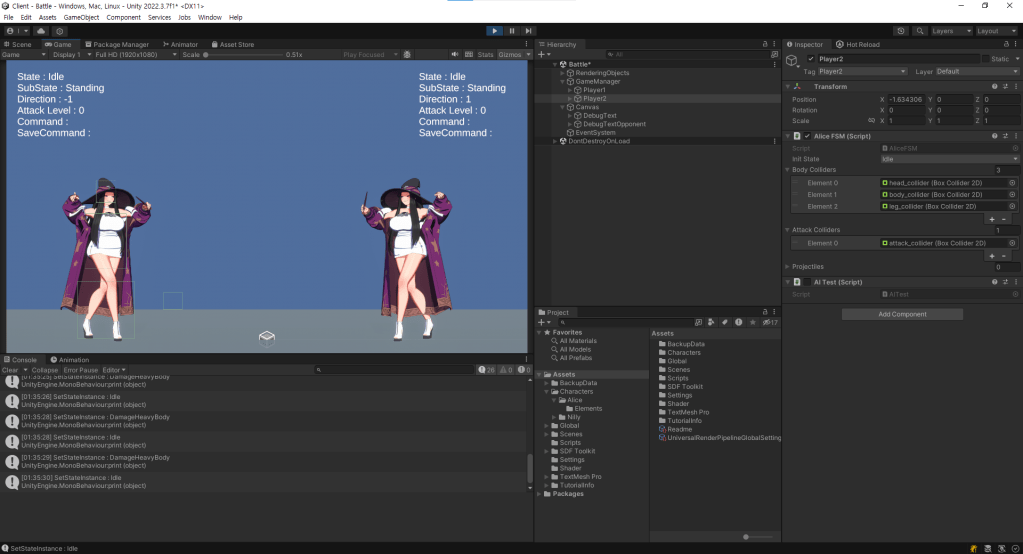Click Clear in the Console
The height and width of the screenshot is (554, 1023).
pos(9,370)
